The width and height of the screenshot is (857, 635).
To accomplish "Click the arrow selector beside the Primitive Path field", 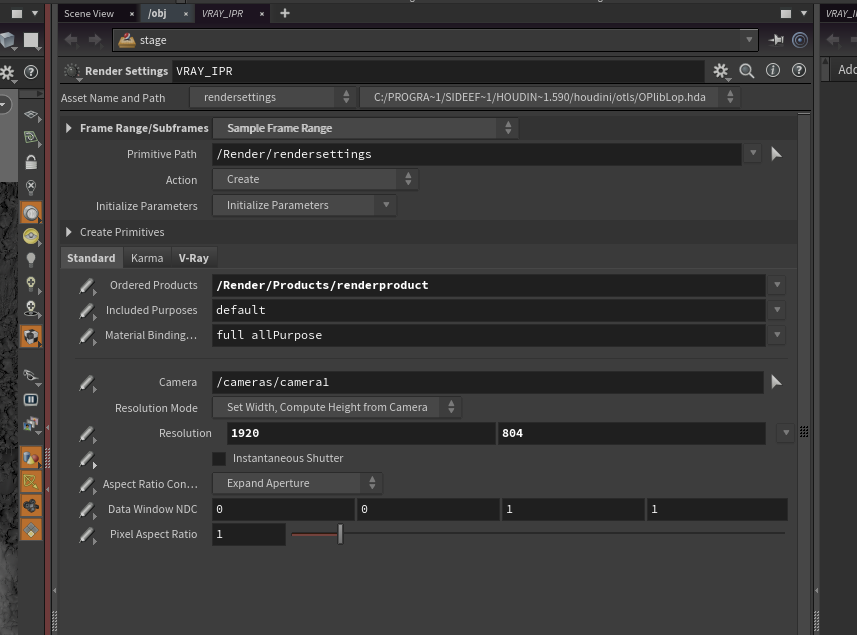I will (x=776, y=154).
